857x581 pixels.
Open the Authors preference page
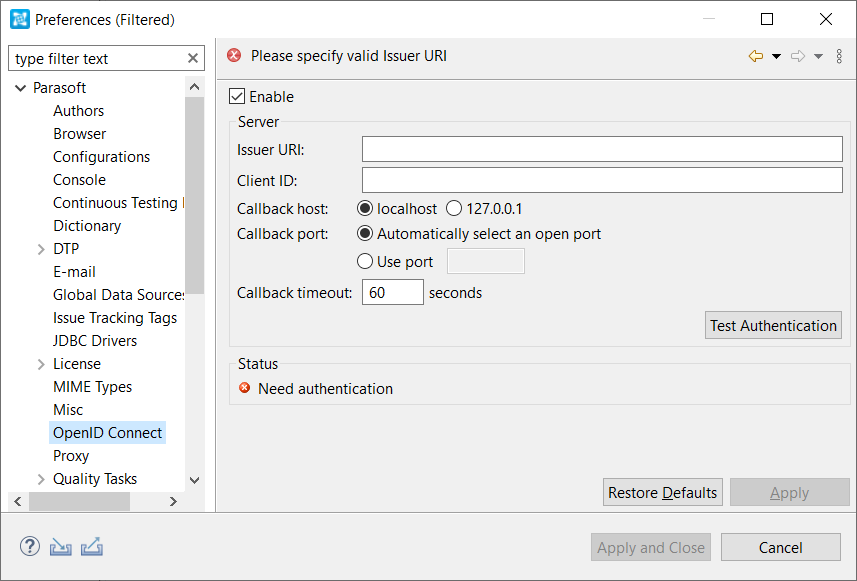[x=78, y=111]
